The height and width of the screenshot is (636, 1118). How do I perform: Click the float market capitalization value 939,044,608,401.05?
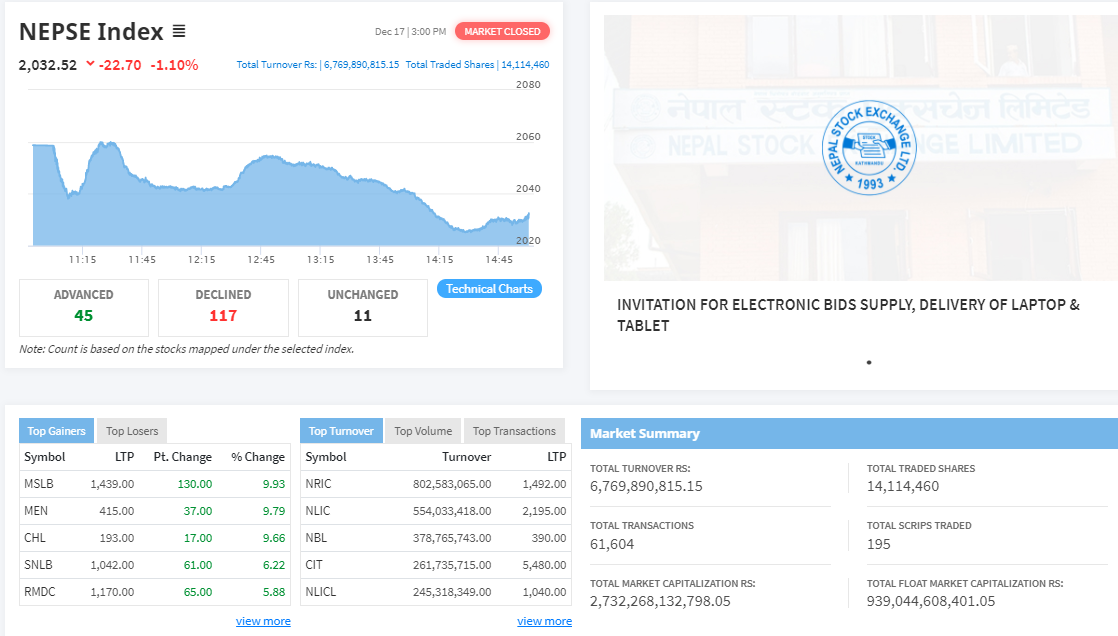[930, 601]
